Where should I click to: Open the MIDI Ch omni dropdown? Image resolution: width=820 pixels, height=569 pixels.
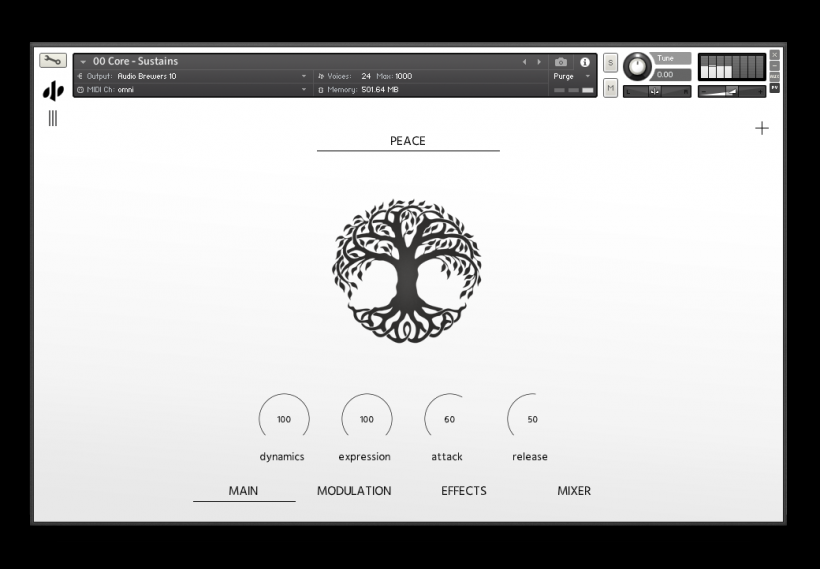(x=210, y=90)
